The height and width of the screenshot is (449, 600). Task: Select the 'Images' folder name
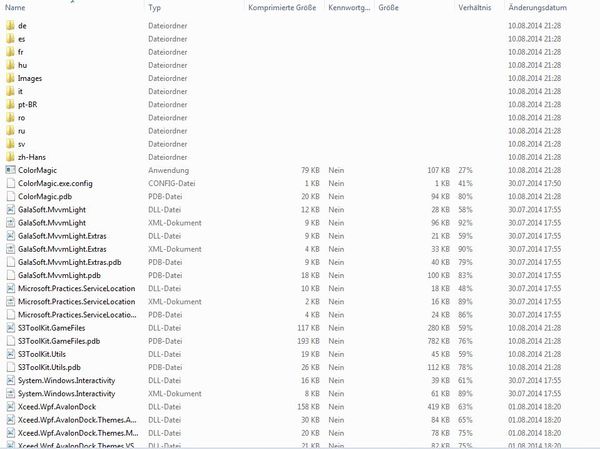coord(30,78)
